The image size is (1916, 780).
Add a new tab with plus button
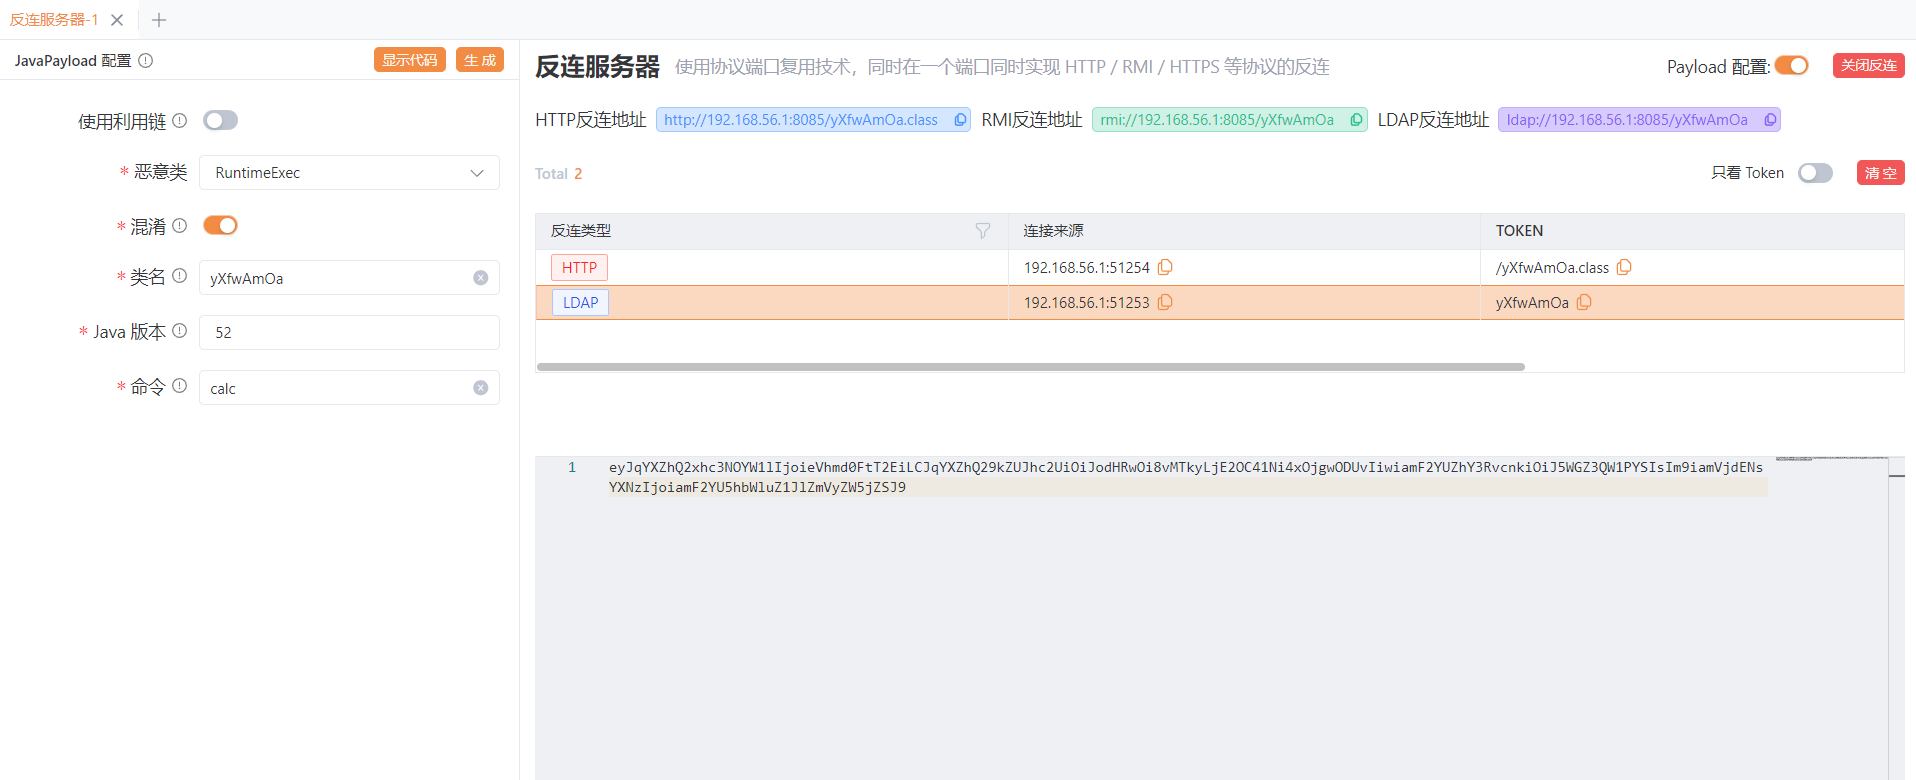(159, 20)
